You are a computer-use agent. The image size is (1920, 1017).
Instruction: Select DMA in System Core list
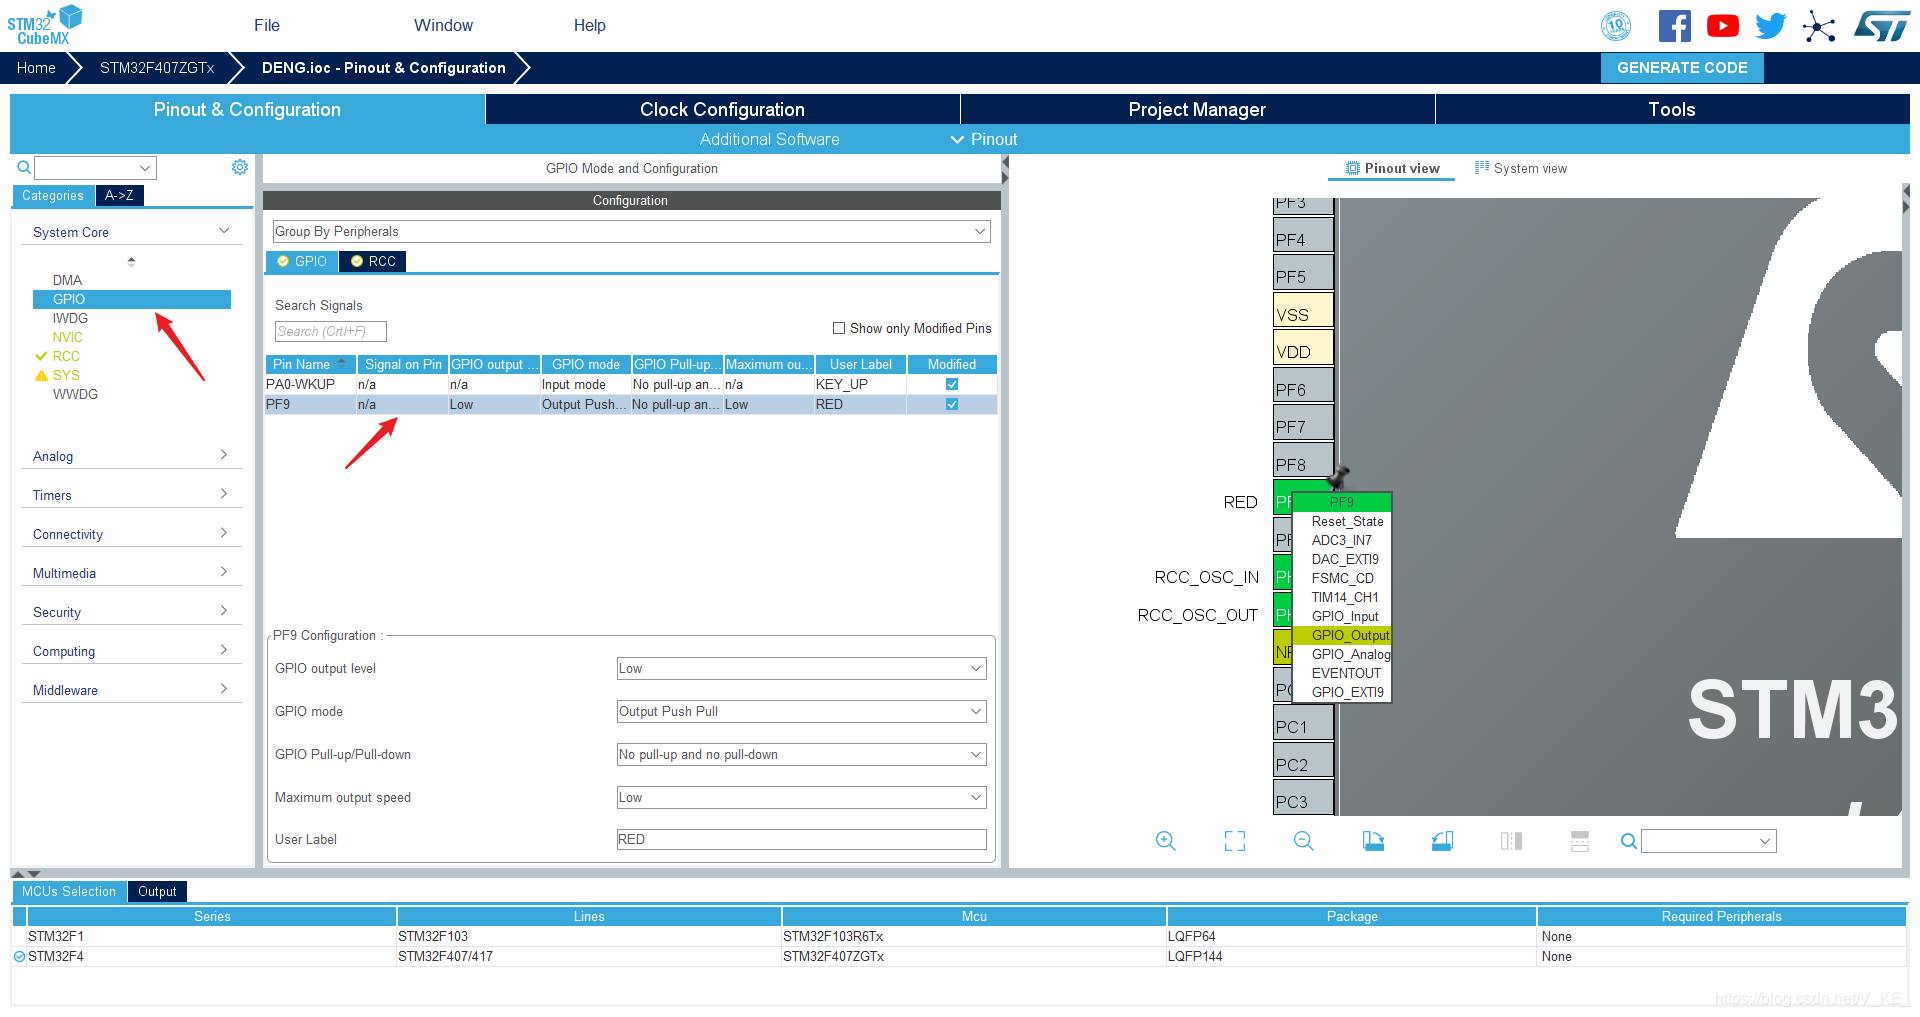[x=67, y=280]
